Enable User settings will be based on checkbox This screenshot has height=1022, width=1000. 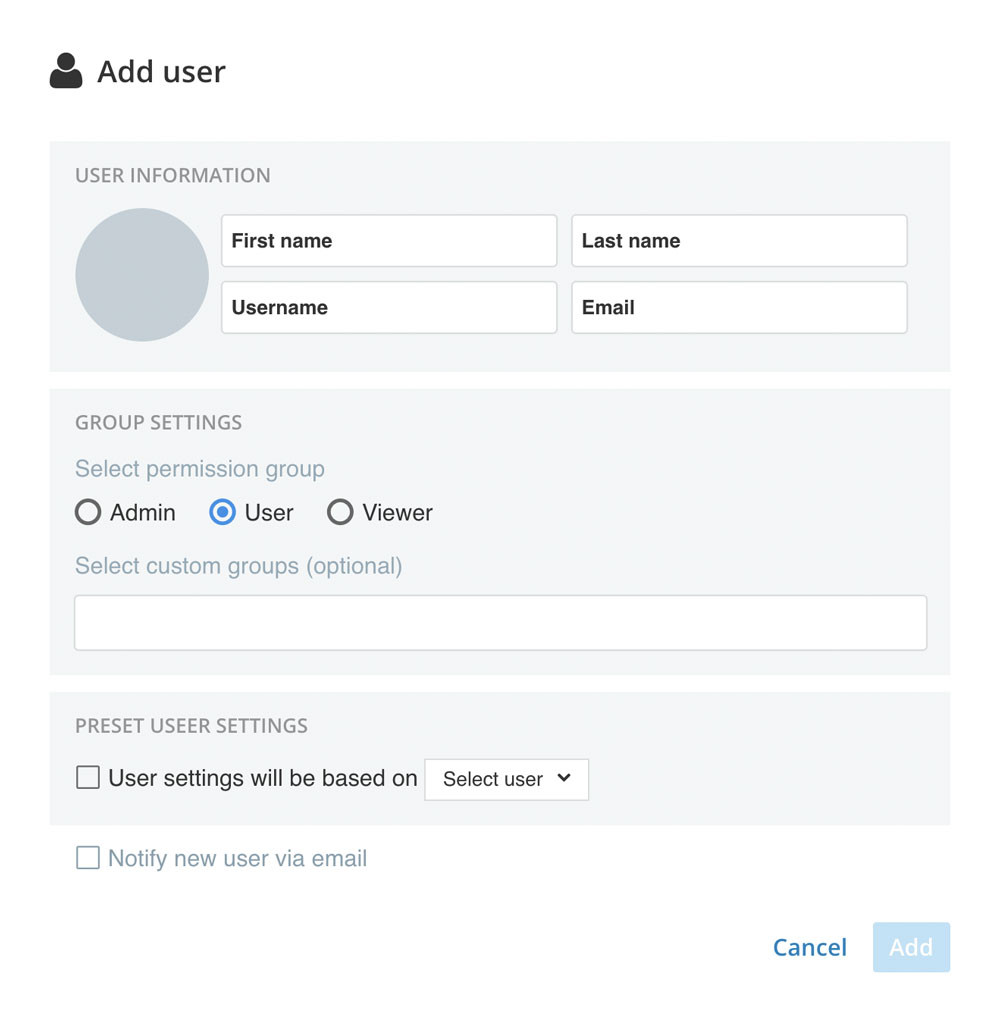click(88, 778)
